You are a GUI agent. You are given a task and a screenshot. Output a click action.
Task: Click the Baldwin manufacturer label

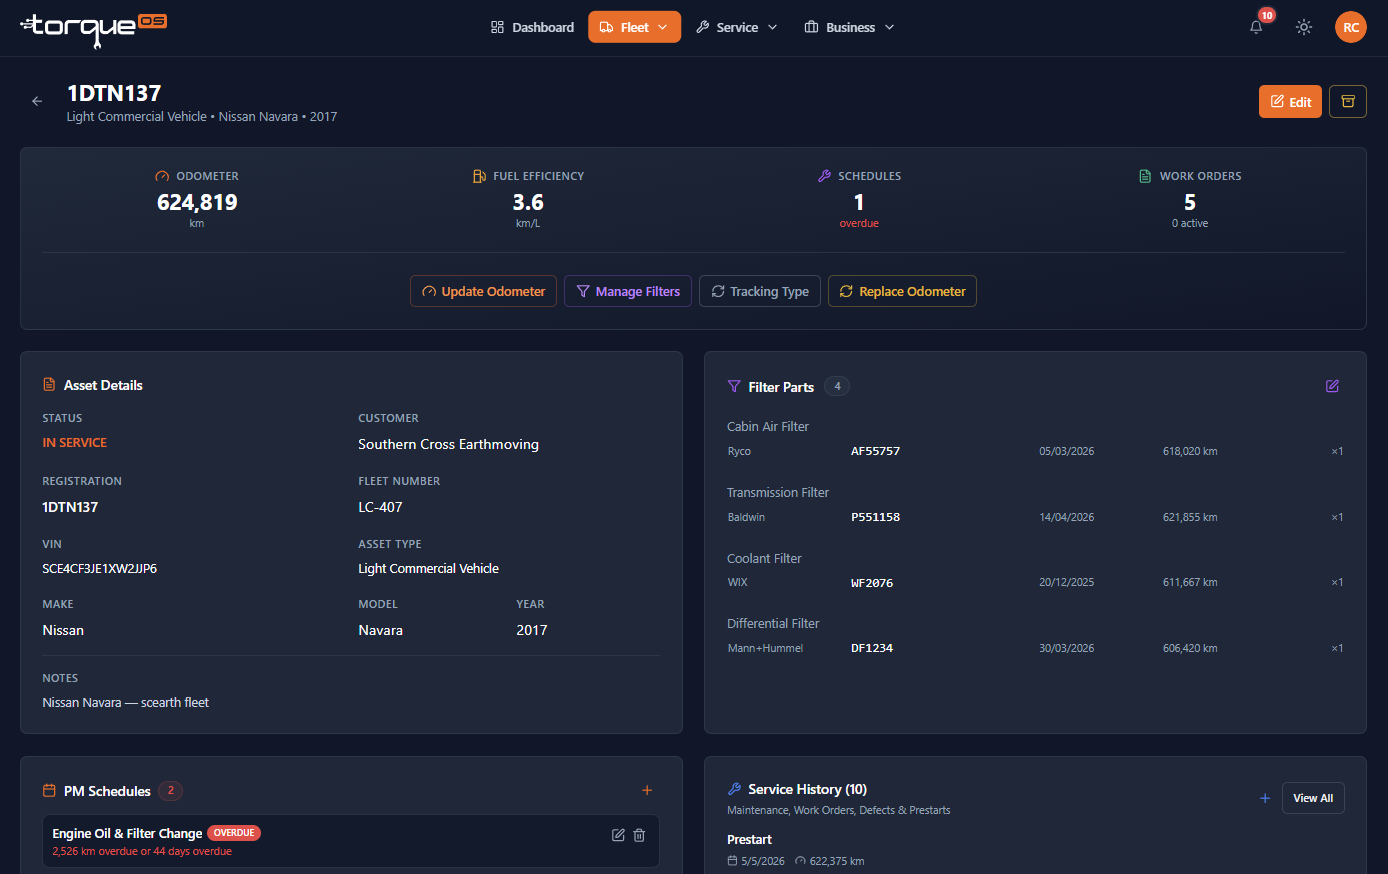(746, 517)
